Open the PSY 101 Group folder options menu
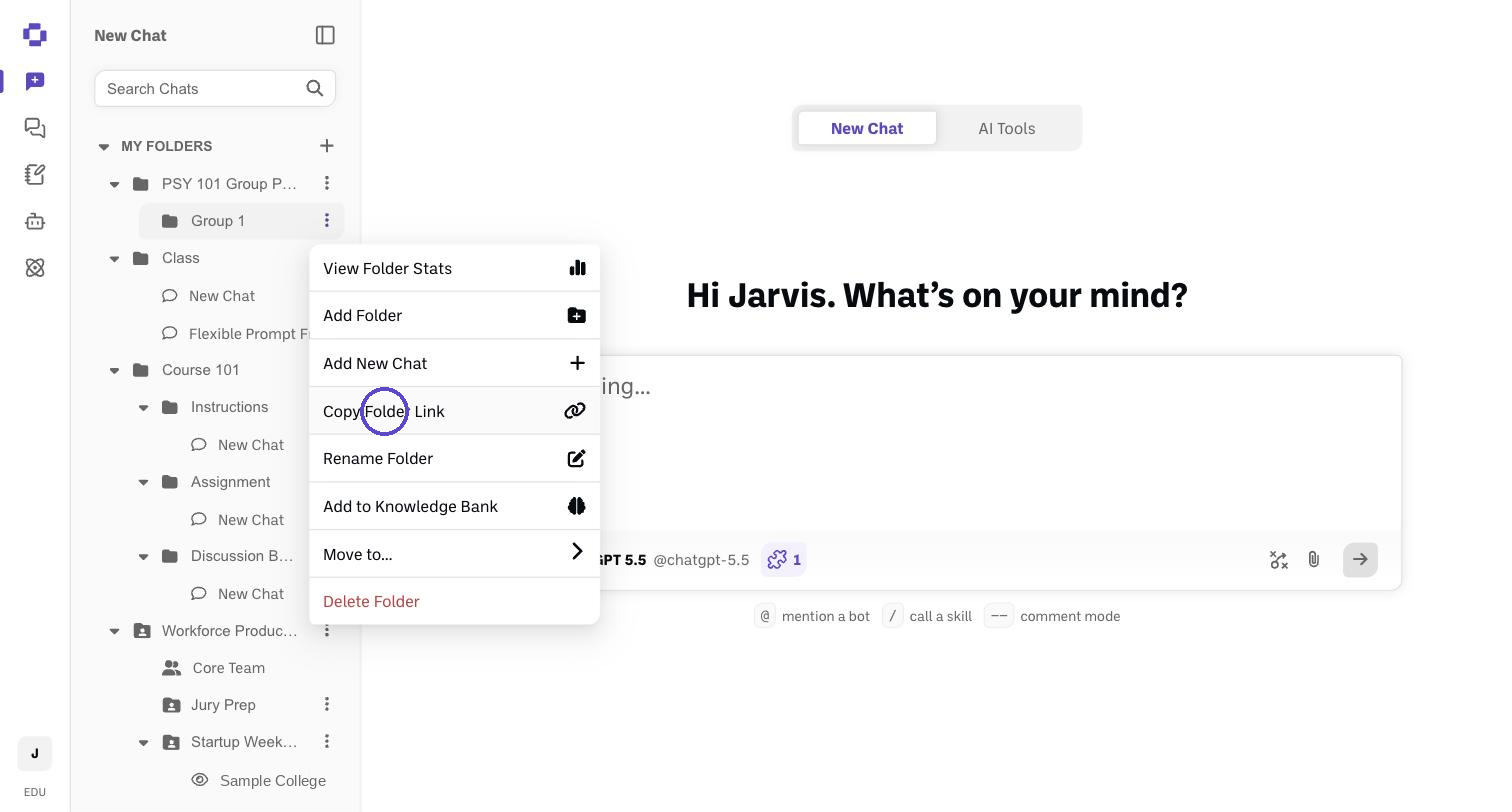The width and height of the screenshot is (1512, 812). coord(327,183)
